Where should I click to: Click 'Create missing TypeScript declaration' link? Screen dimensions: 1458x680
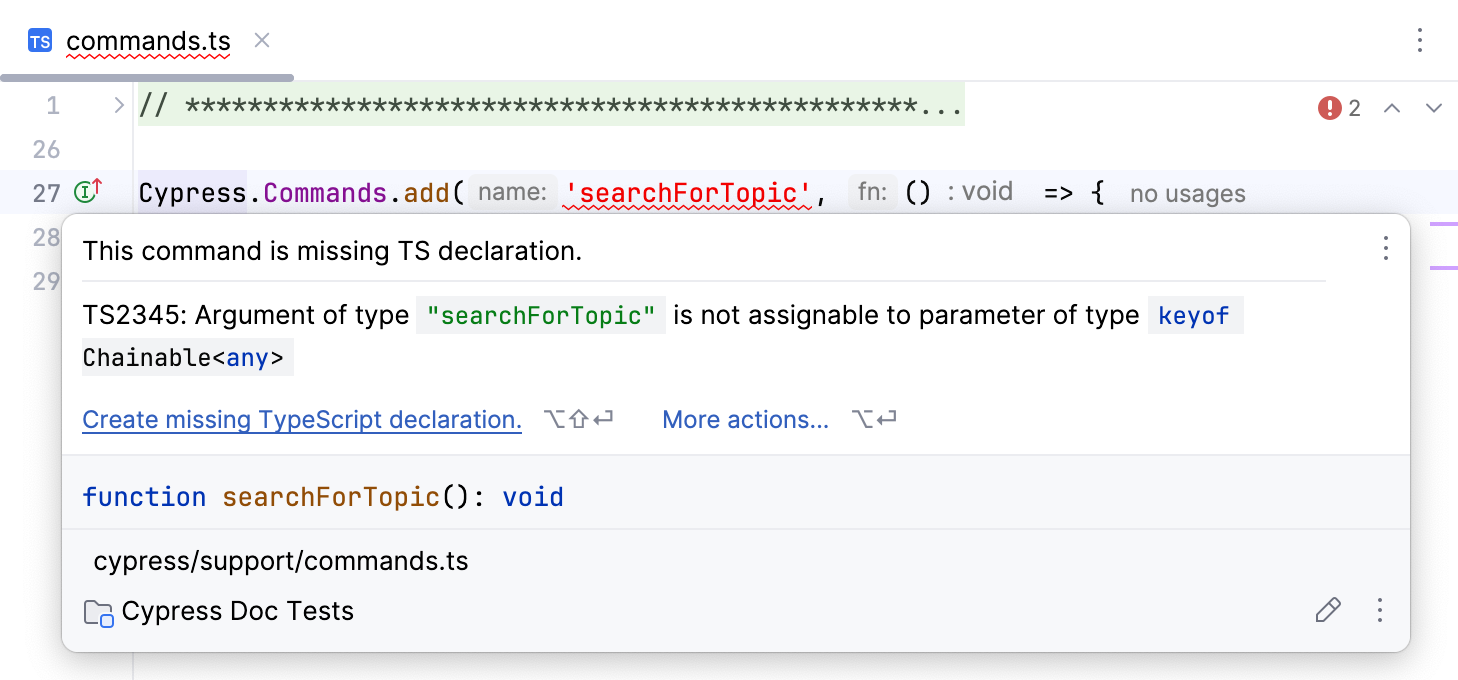(x=302, y=419)
